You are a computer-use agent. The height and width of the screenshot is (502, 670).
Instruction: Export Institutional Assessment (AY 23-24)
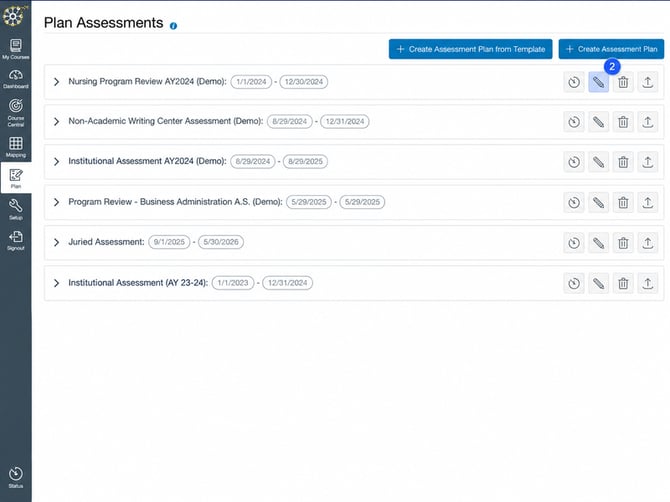[x=647, y=283]
